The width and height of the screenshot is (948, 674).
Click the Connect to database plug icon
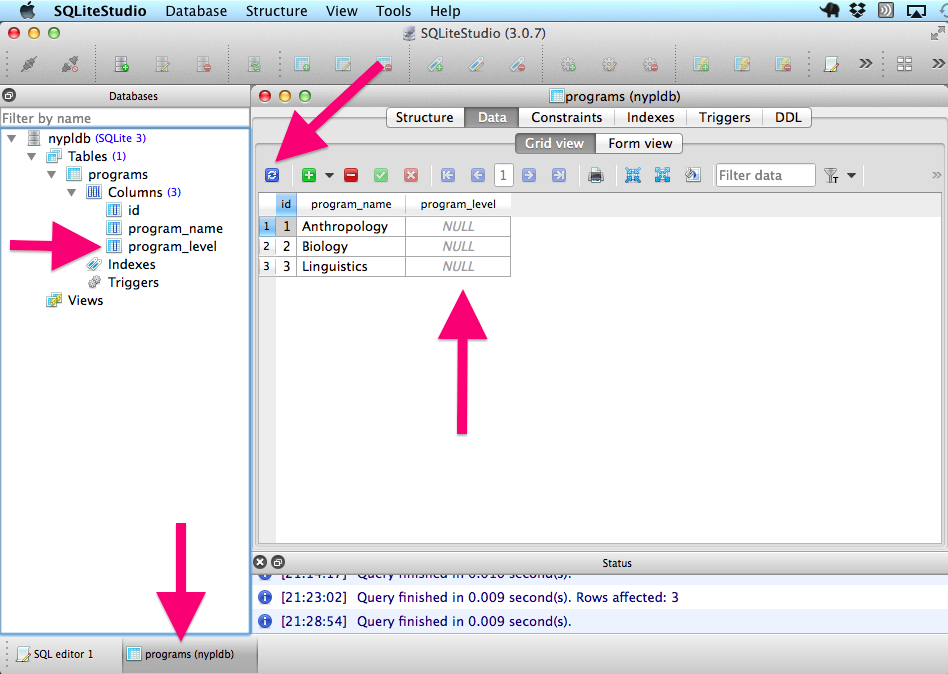[28, 65]
